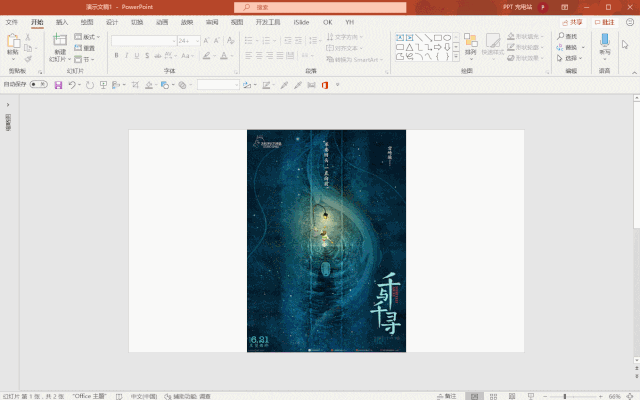Click the Save icon in quick access toolbar
The height and width of the screenshot is (400, 640).
58,85
